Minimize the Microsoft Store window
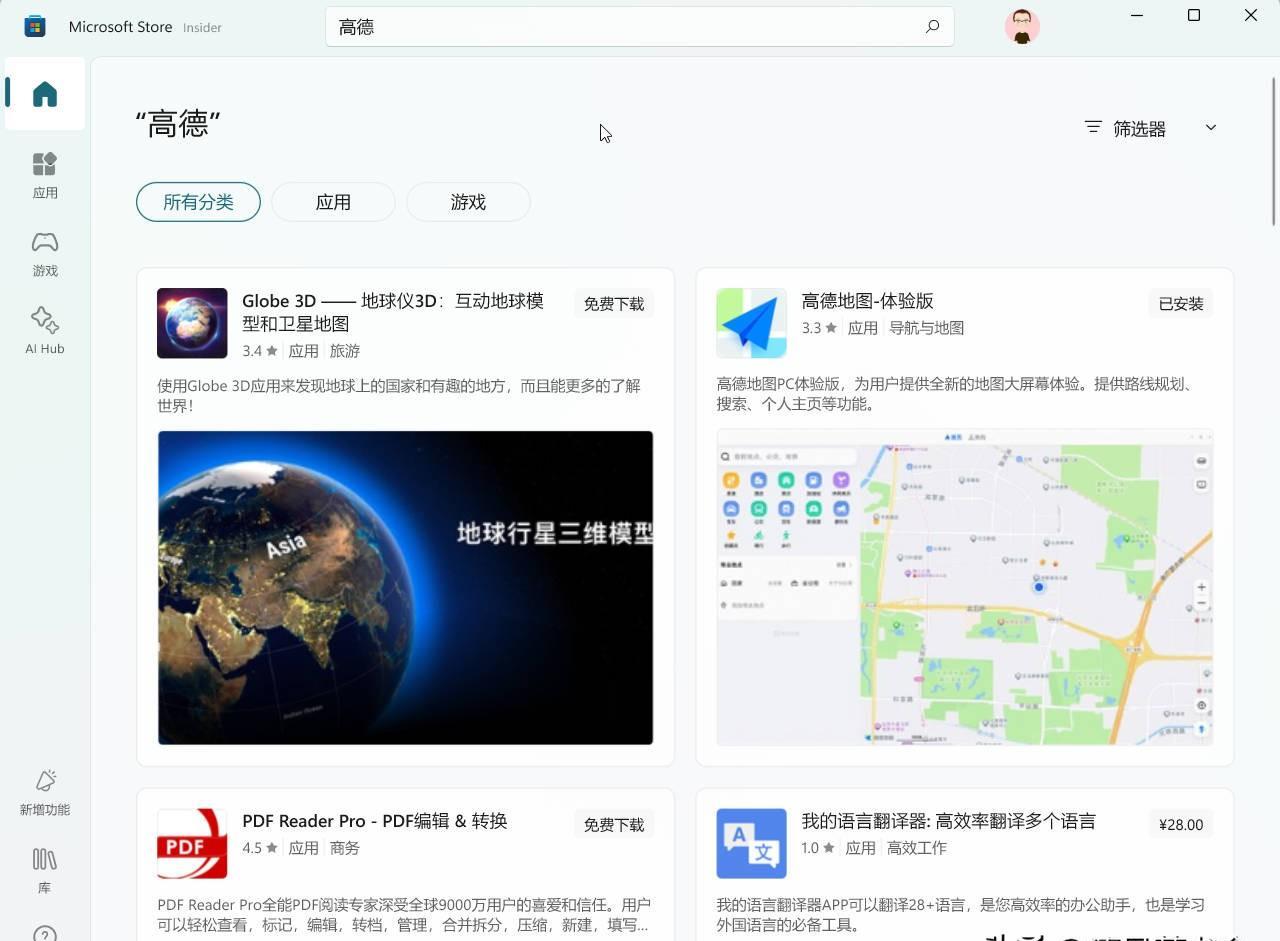The height and width of the screenshot is (941, 1280). 1137,15
